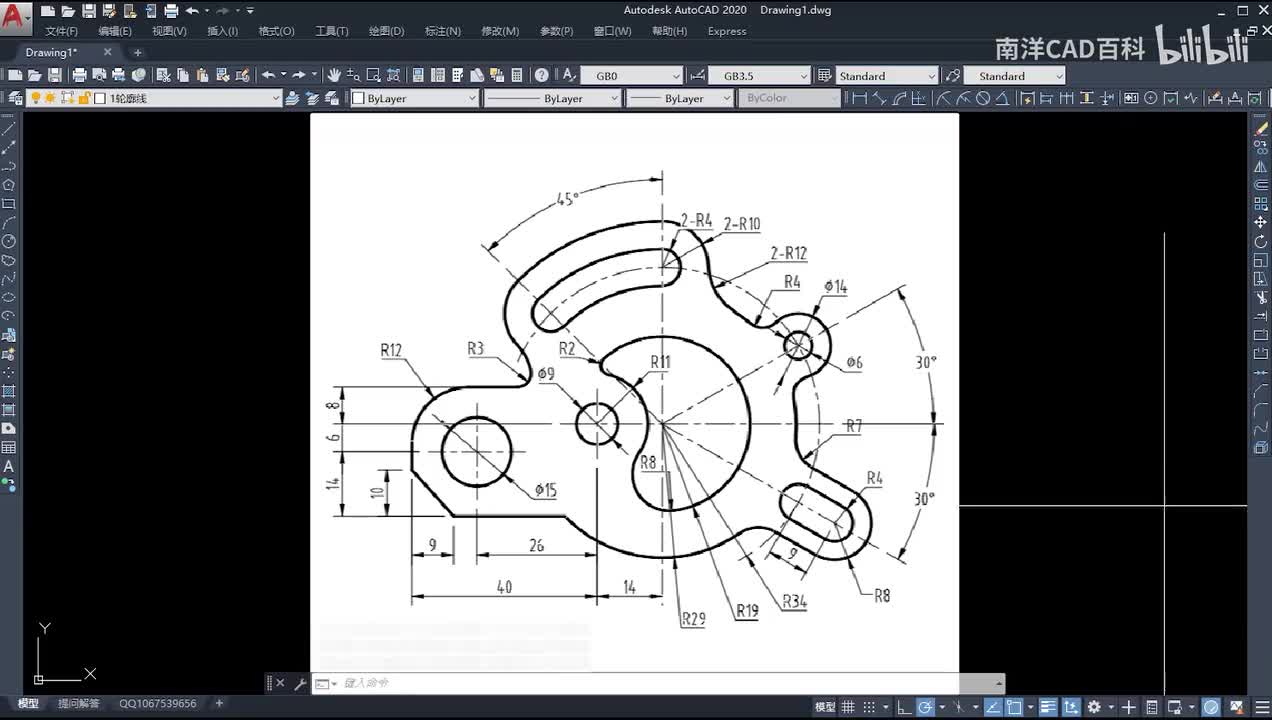Toggle 2D object snap square icon
The height and width of the screenshot is (720, 1272).
pos(1014,707)
